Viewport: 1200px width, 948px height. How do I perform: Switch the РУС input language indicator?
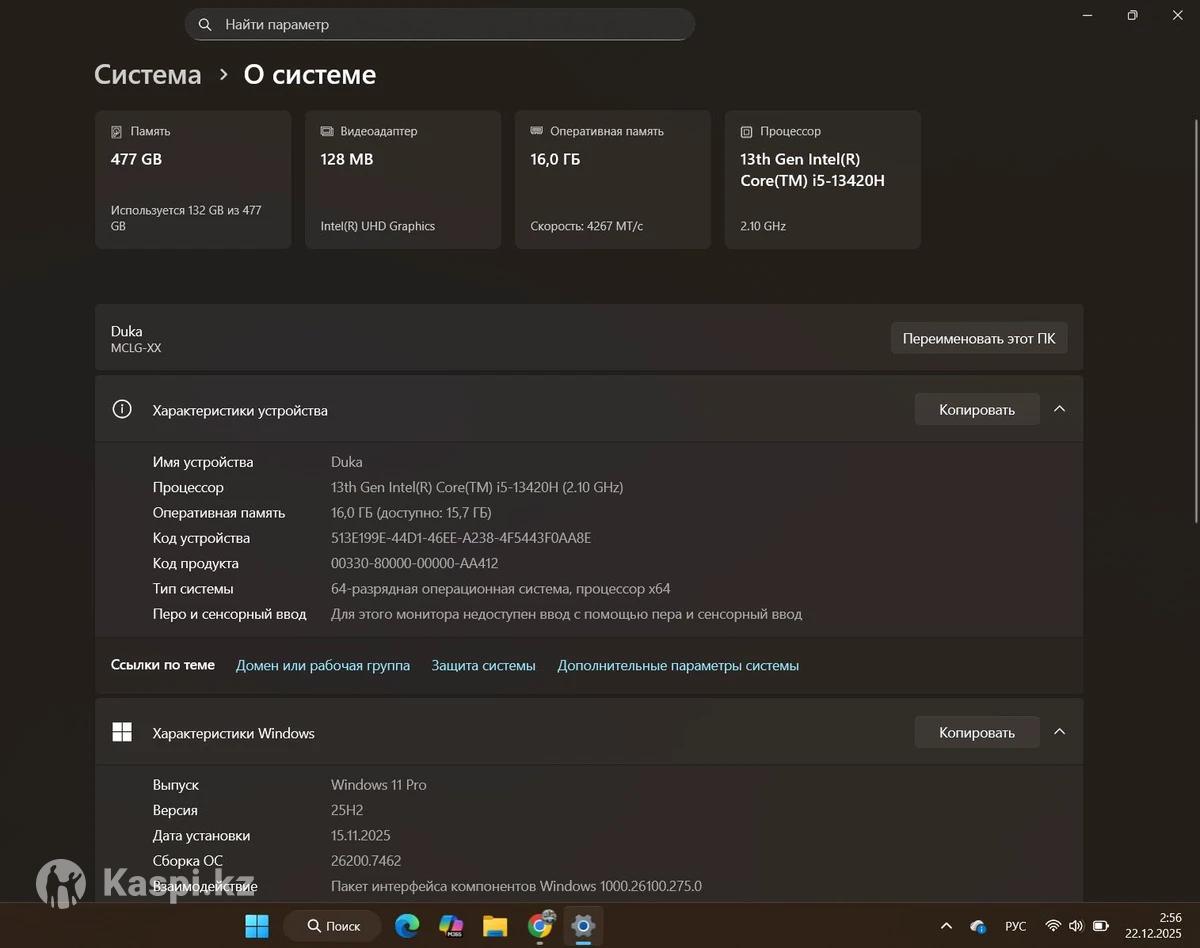1015,926
